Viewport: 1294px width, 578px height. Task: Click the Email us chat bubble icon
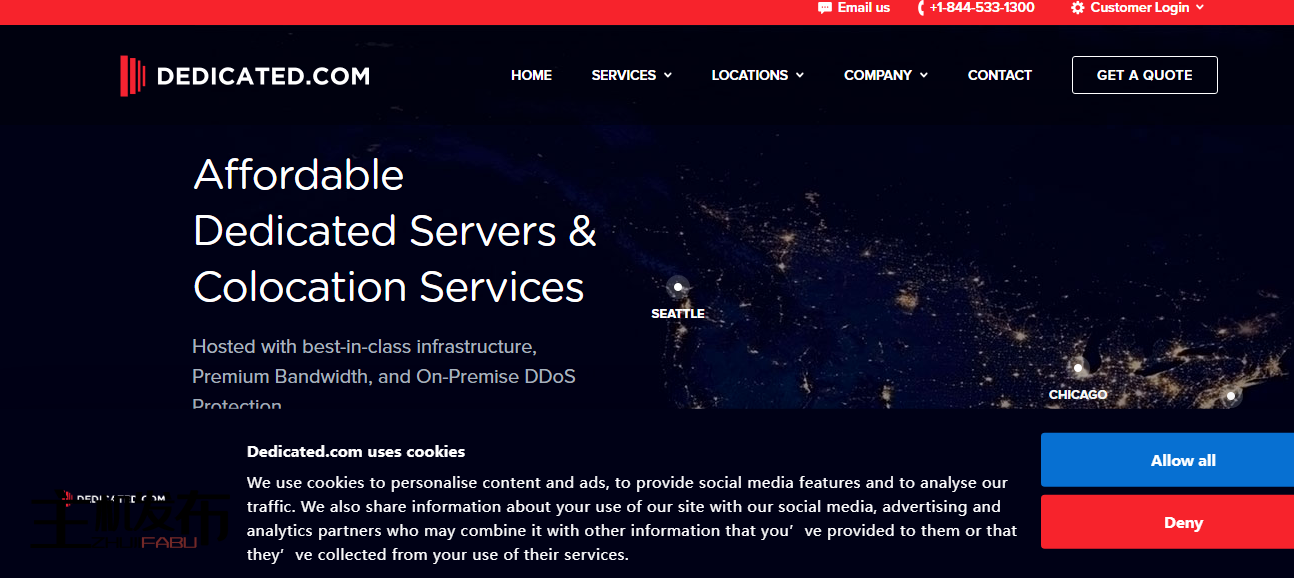[x=824, y=8]
